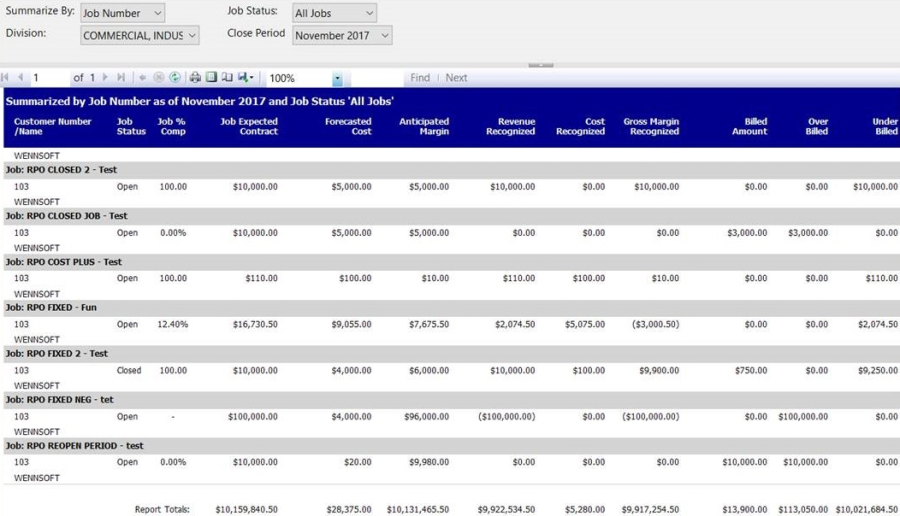Refresh the report

(x=175, y=78)
